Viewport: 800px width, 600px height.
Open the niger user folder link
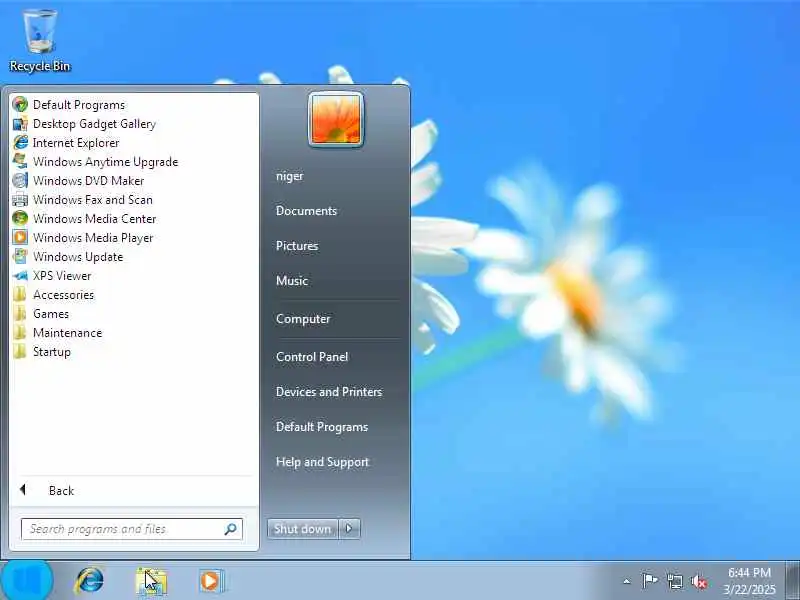click(x=289, y=176)
